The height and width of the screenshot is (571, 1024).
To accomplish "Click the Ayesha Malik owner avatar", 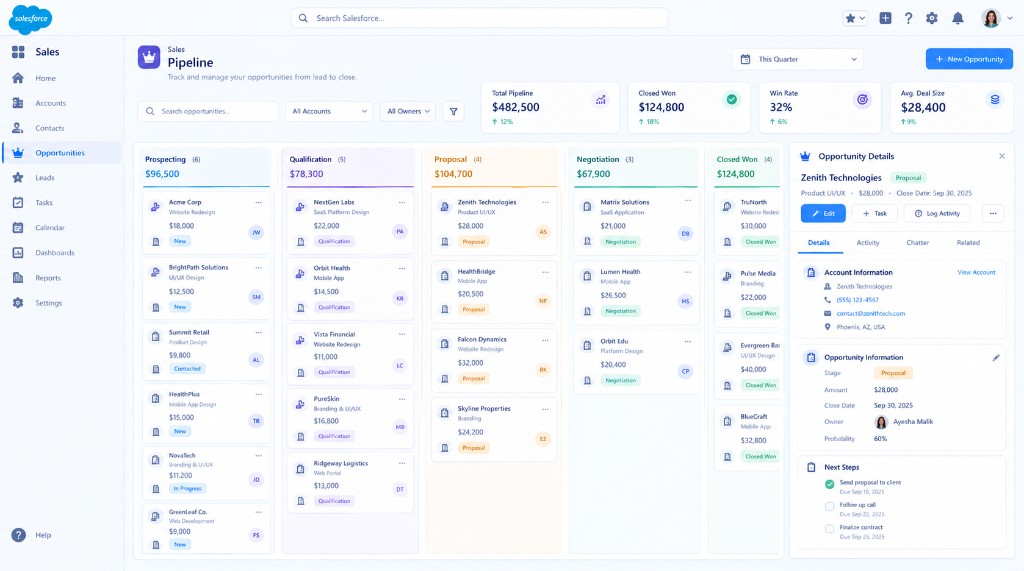I will click(881, 422).
